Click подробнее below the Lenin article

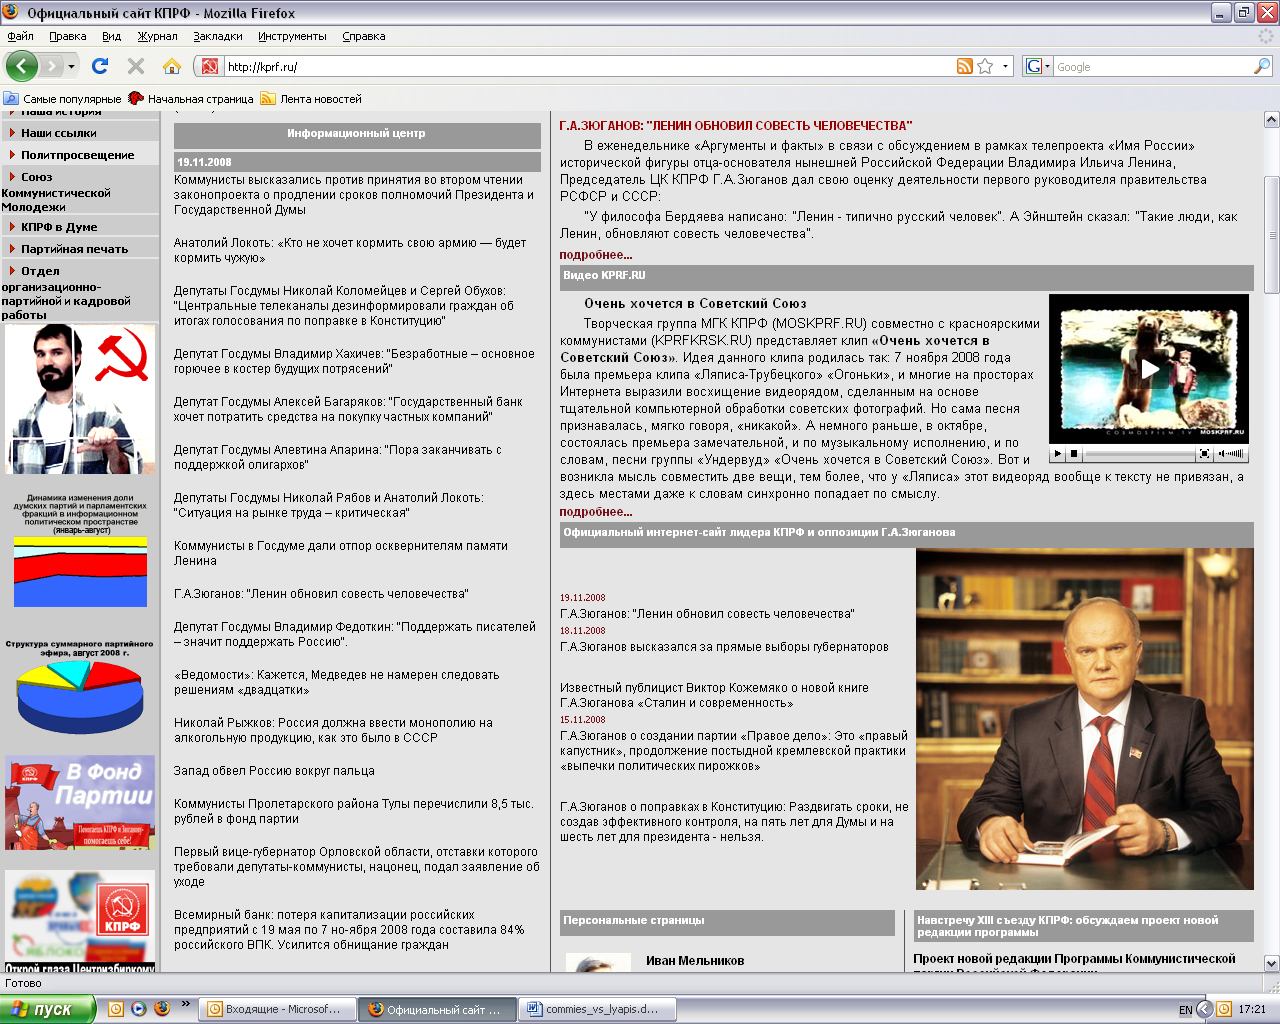tap(596, 255)
